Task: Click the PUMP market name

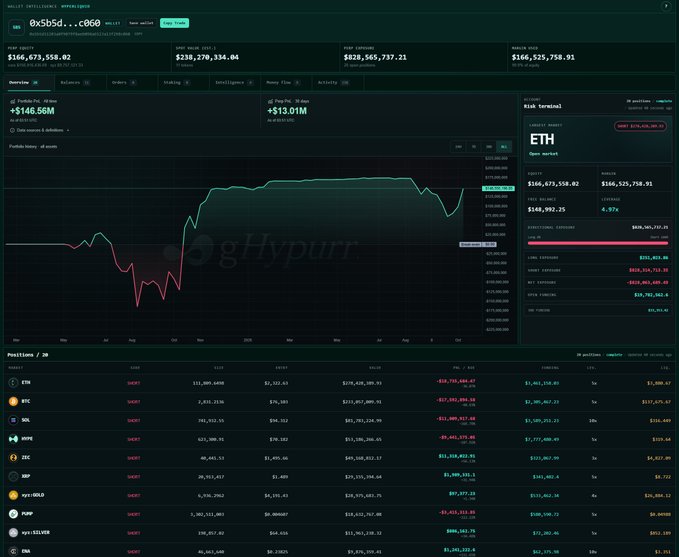Action: pyautogui.click(x=27, y=514)
